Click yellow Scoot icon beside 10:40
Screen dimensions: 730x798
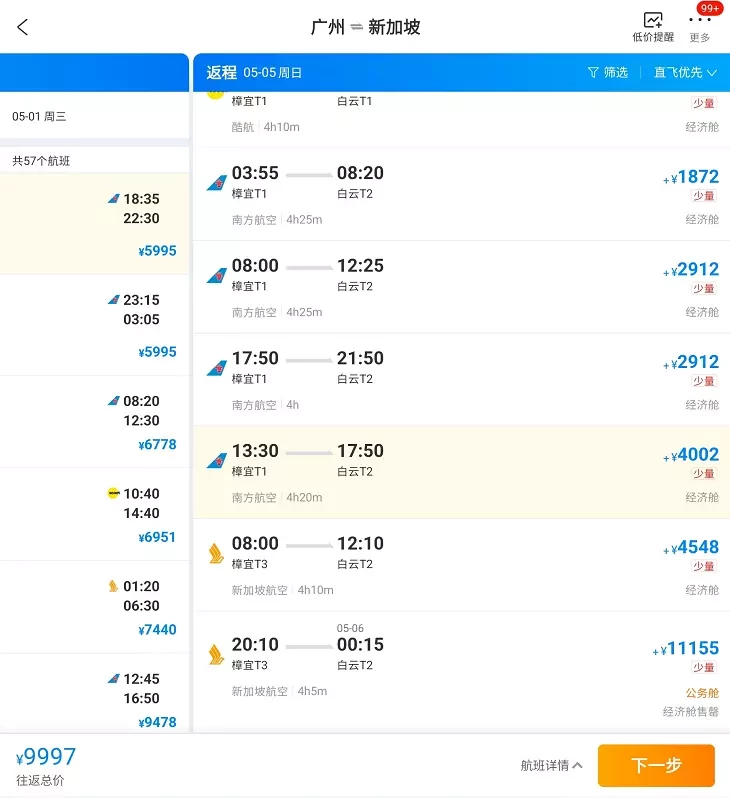pos(114,493)
